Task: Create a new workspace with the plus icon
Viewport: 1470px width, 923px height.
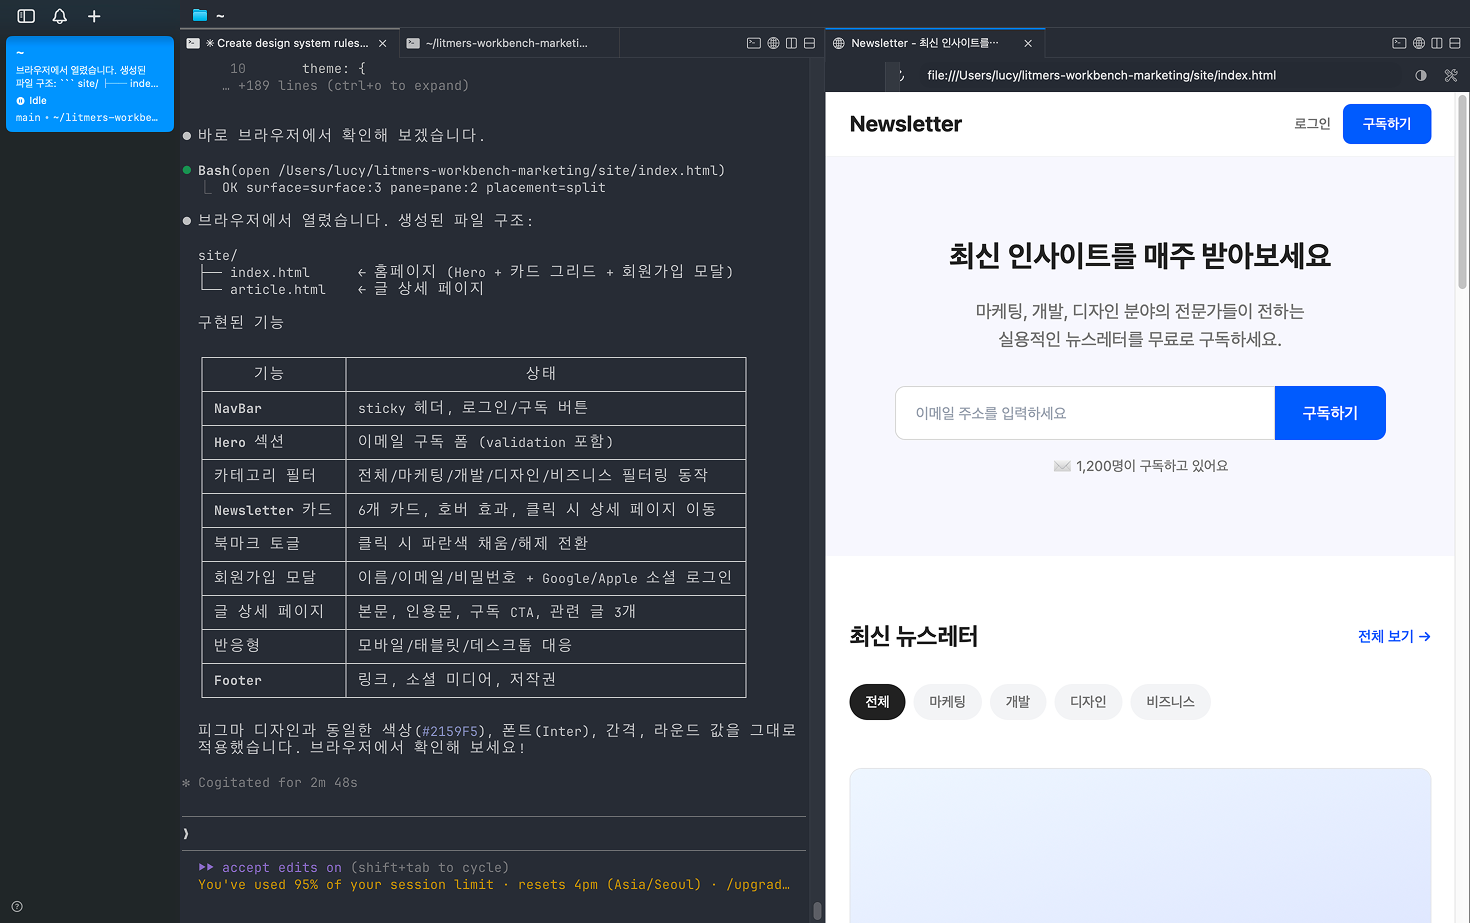Action: 94,16
